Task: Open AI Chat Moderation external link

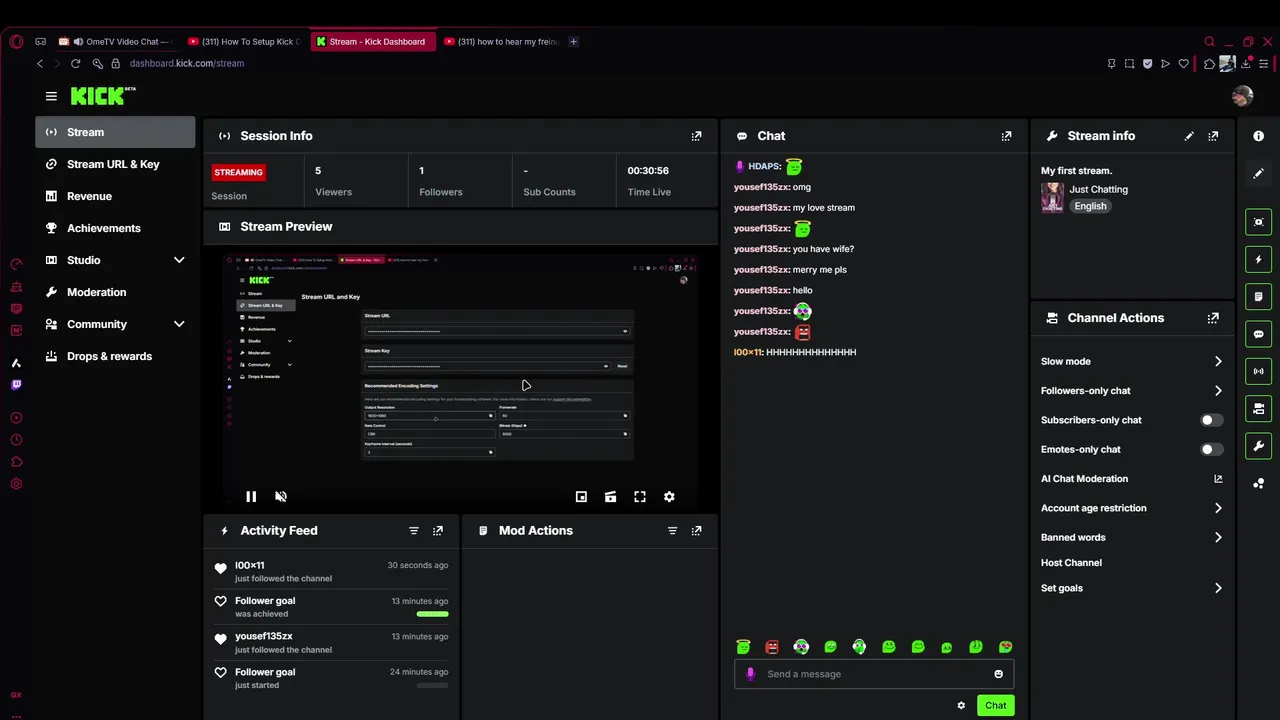Action: [1218, 479]
